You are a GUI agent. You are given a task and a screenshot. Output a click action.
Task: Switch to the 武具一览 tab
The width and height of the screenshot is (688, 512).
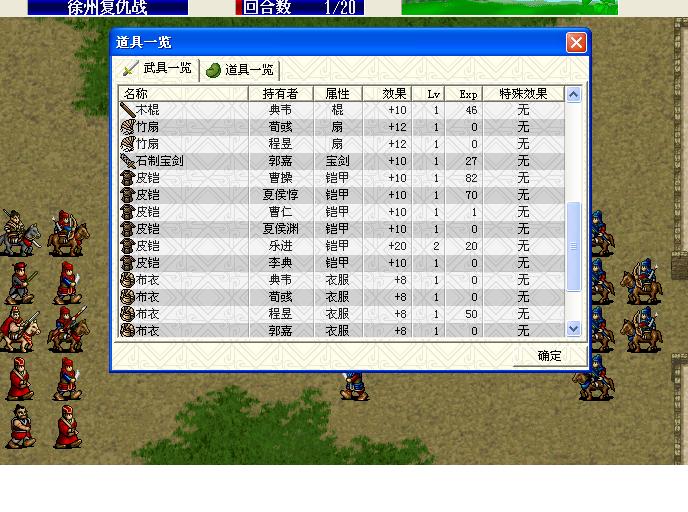pos(158,69)
